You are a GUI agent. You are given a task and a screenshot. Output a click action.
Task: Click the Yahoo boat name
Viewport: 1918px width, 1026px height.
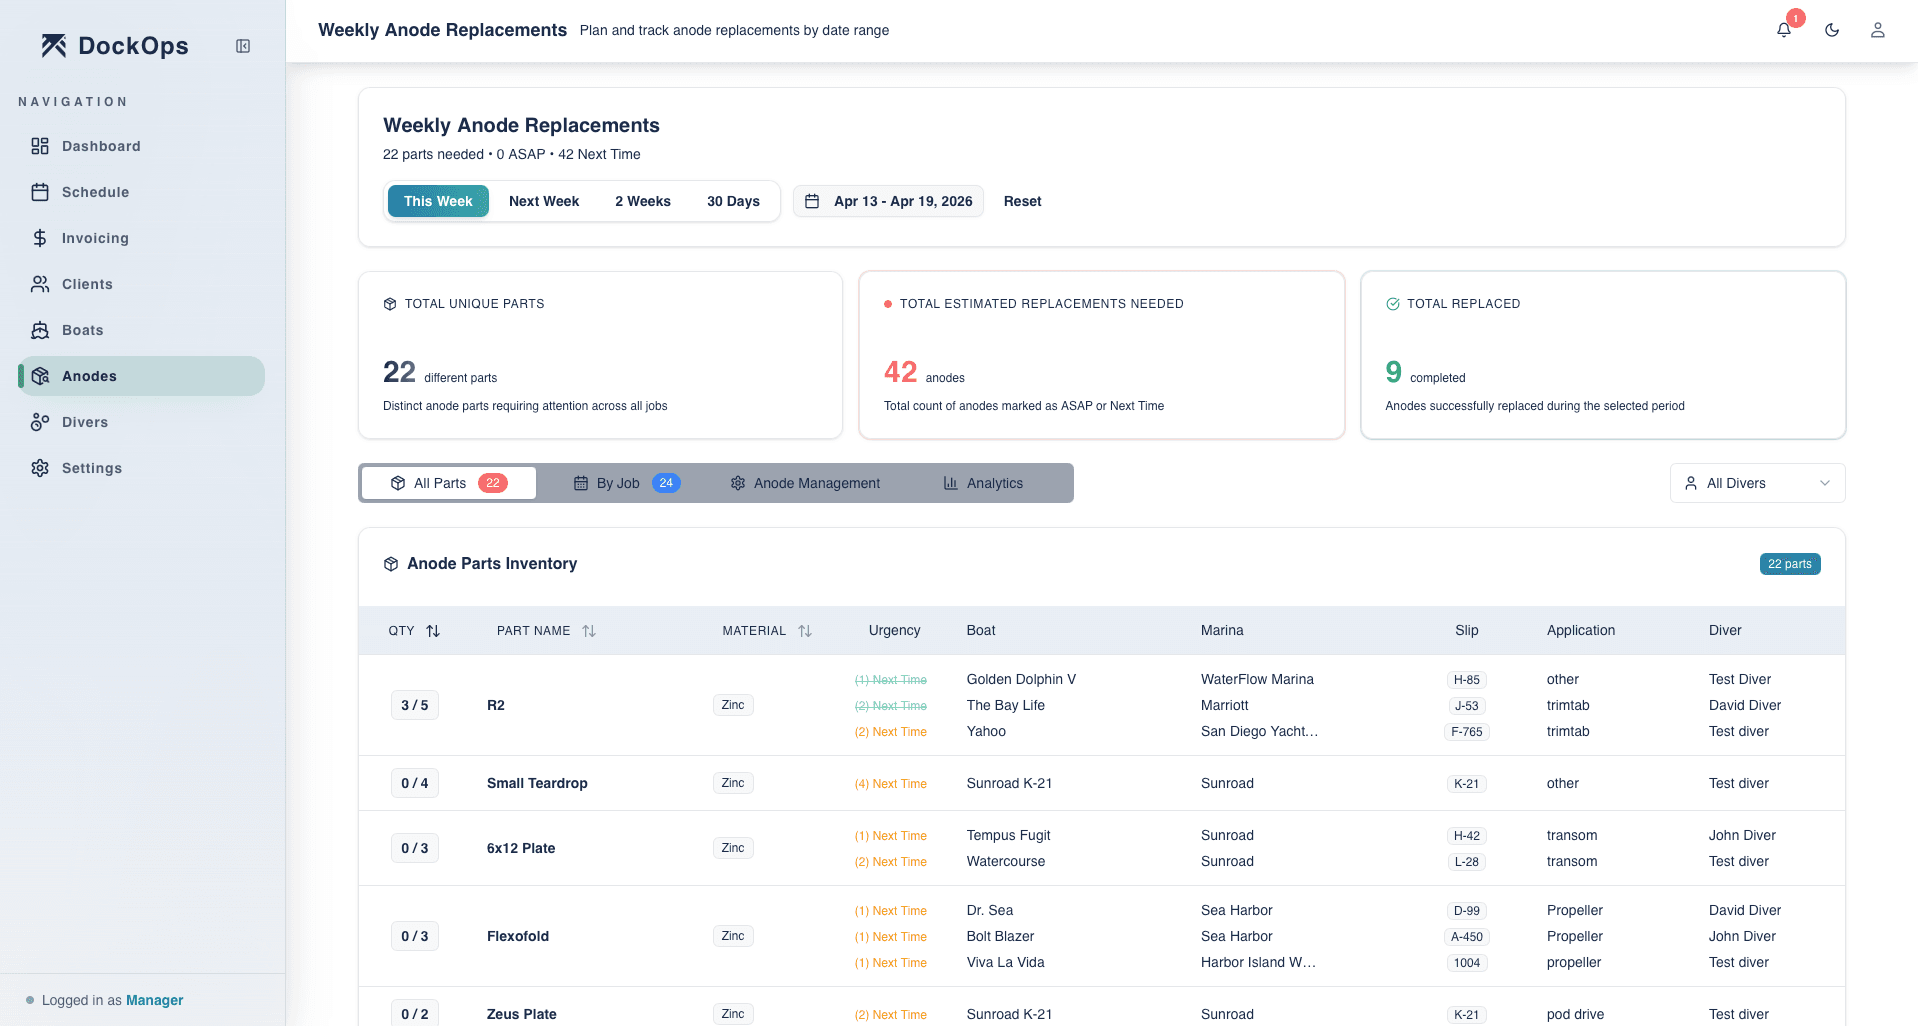(986, 731)
